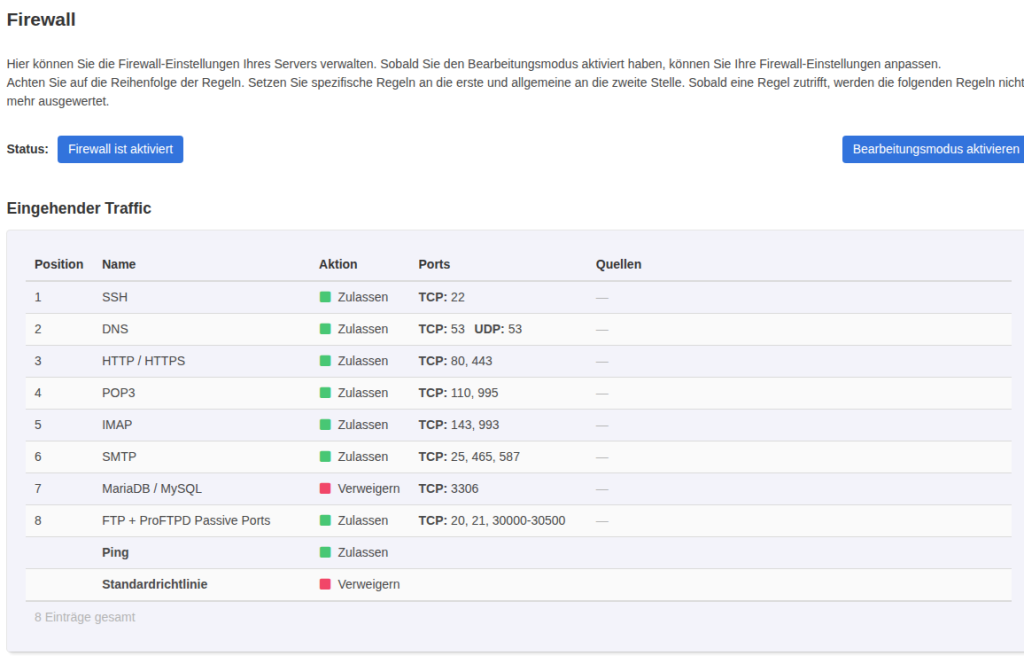Select the 'HTTP / HTTPS' rule name
This screenshot has height=656, width=1024.
tap(144, 361)
